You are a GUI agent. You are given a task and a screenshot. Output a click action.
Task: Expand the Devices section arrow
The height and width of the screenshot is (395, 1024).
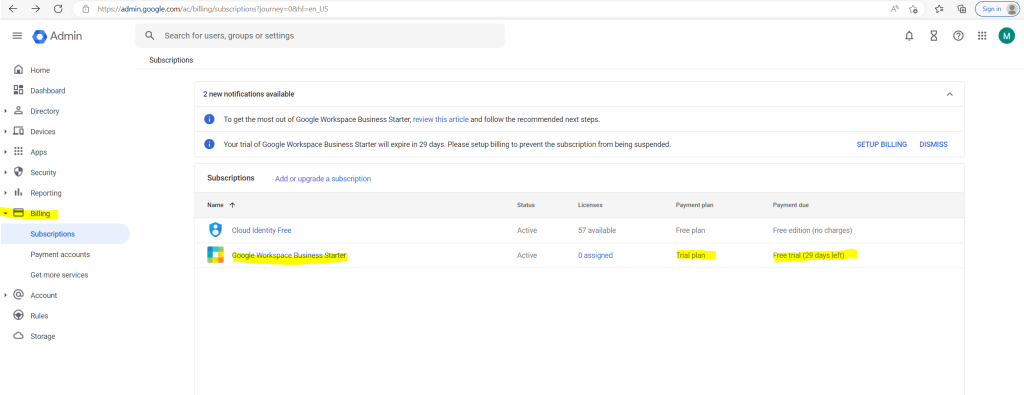click(x=5, y=132)
